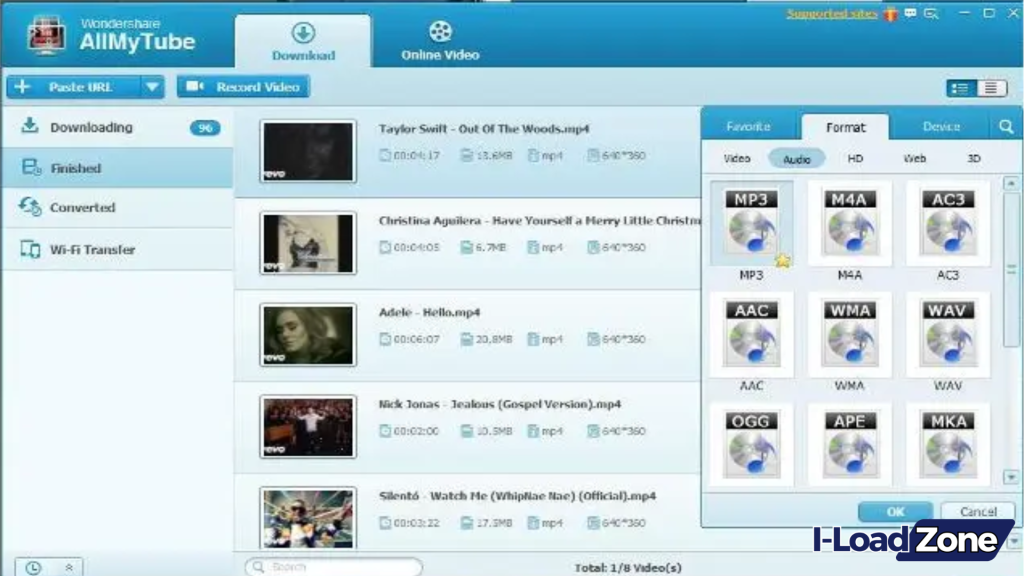Select the Silentó Watch Me thumbnail
This screenshot has height=576, width=1024.
coord(308,519)
